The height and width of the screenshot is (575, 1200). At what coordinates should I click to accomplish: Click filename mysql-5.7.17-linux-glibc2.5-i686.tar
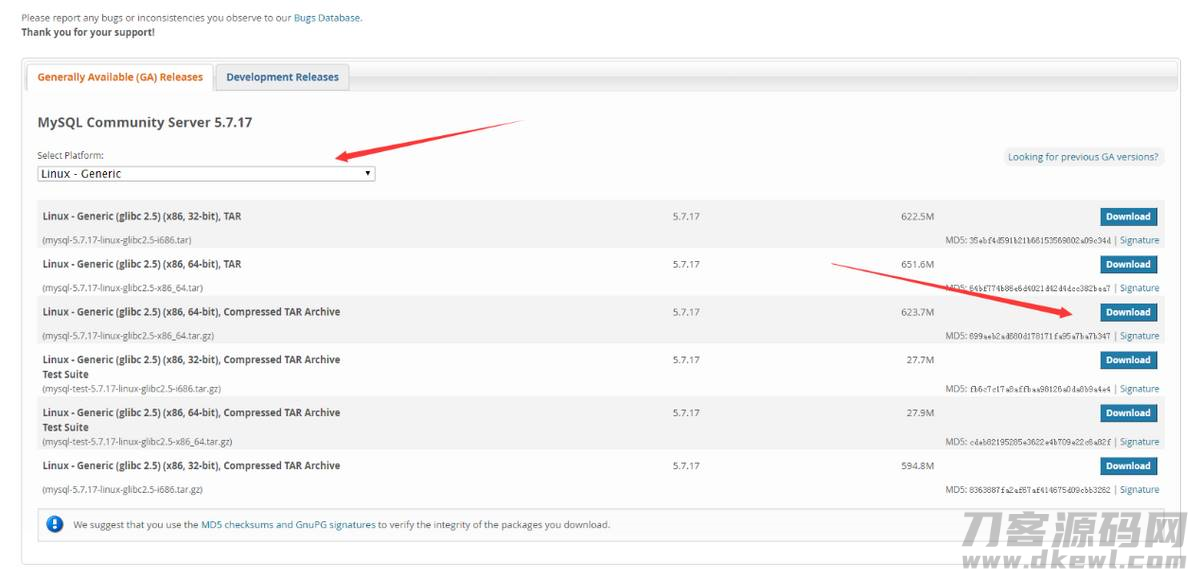click(x=117, y=240)
